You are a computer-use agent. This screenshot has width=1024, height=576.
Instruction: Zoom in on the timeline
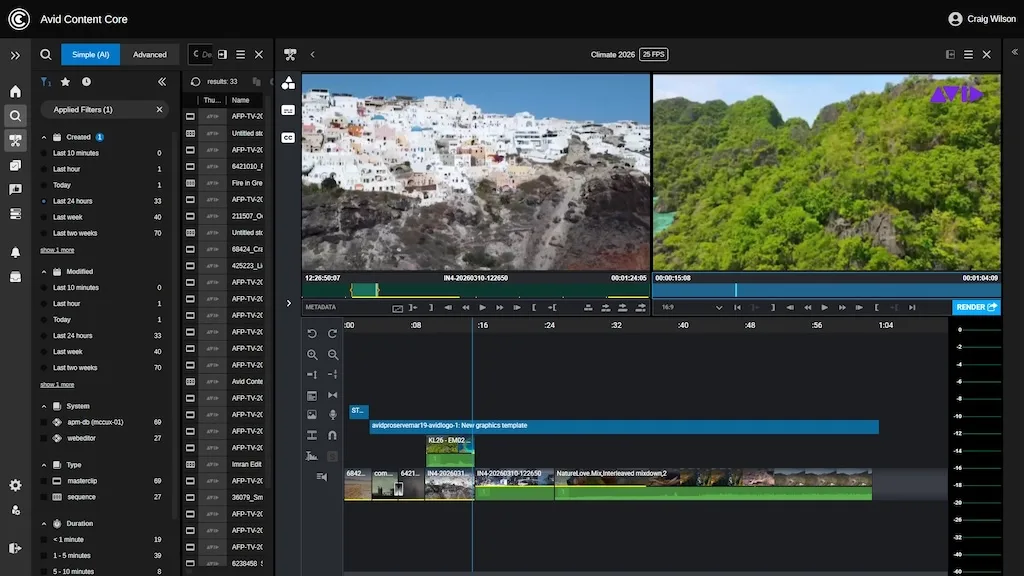[x=312, y=355]
